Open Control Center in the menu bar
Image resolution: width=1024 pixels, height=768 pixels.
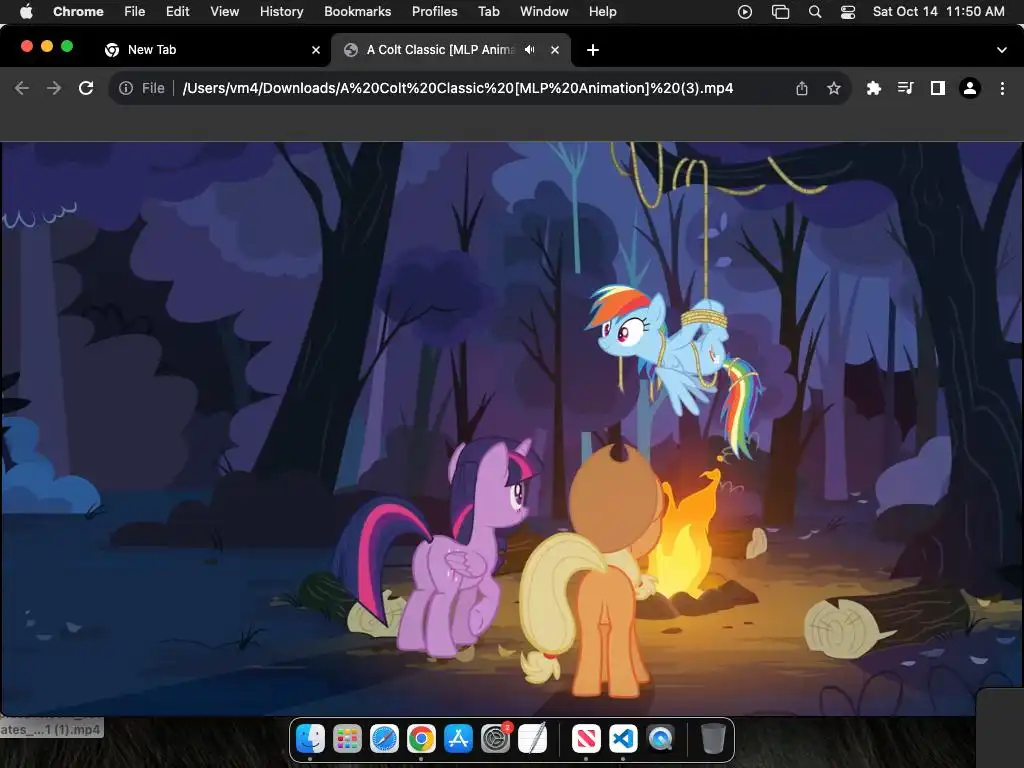pyautogui.click(x=848, y=12)
